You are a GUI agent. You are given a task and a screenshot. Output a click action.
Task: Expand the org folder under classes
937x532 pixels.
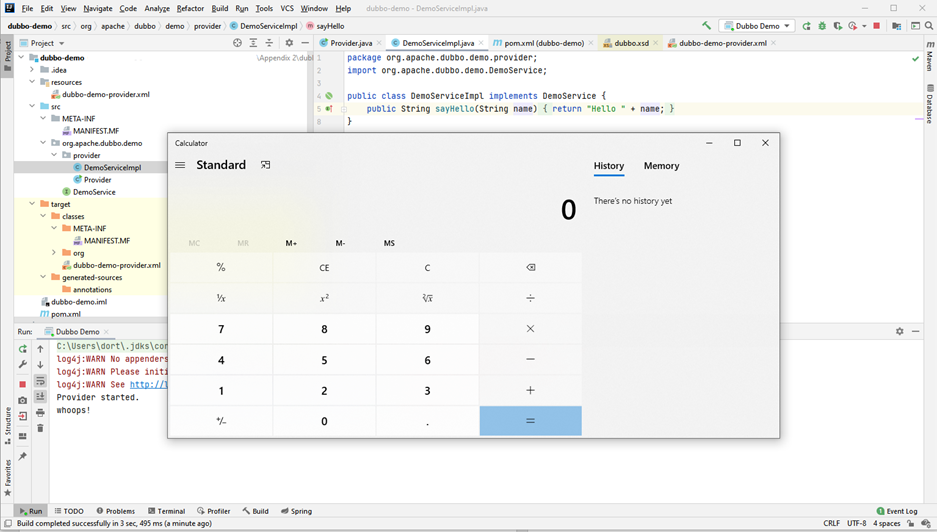click(54, 253)
